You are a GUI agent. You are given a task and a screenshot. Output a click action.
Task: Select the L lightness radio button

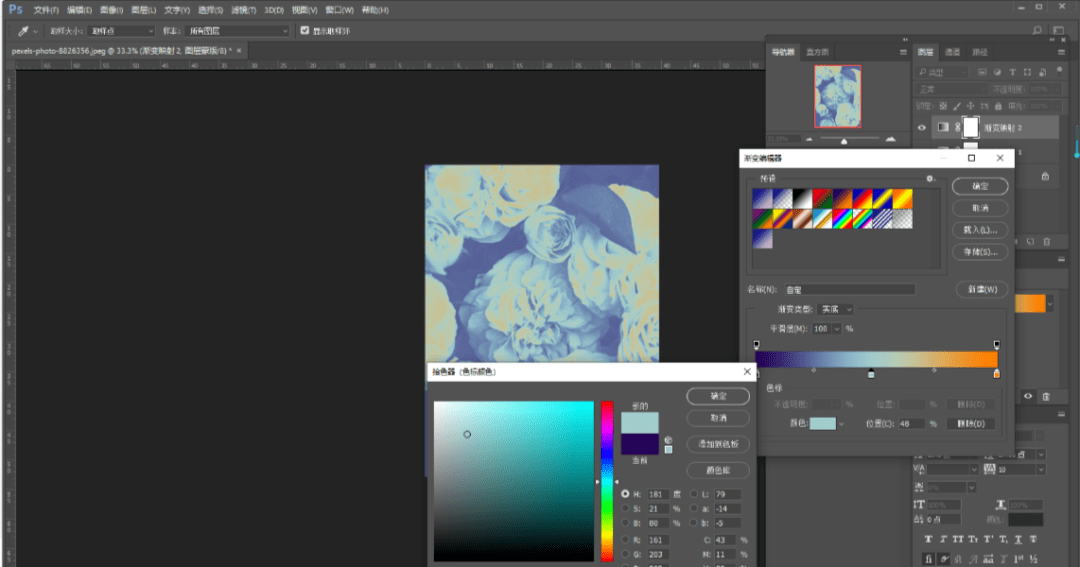[694, 494]
